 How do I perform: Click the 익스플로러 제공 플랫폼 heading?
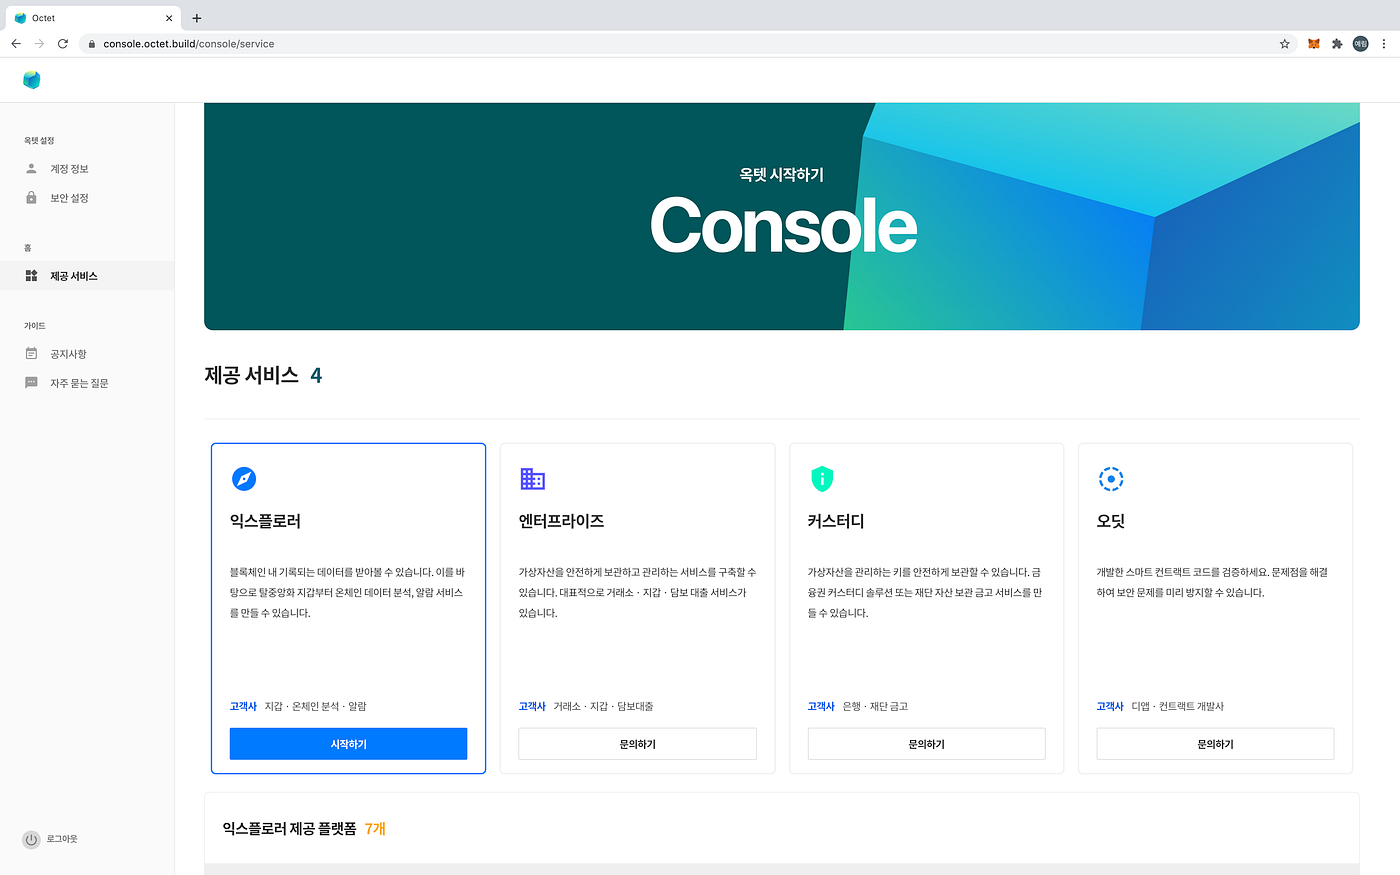coord(289,828)
